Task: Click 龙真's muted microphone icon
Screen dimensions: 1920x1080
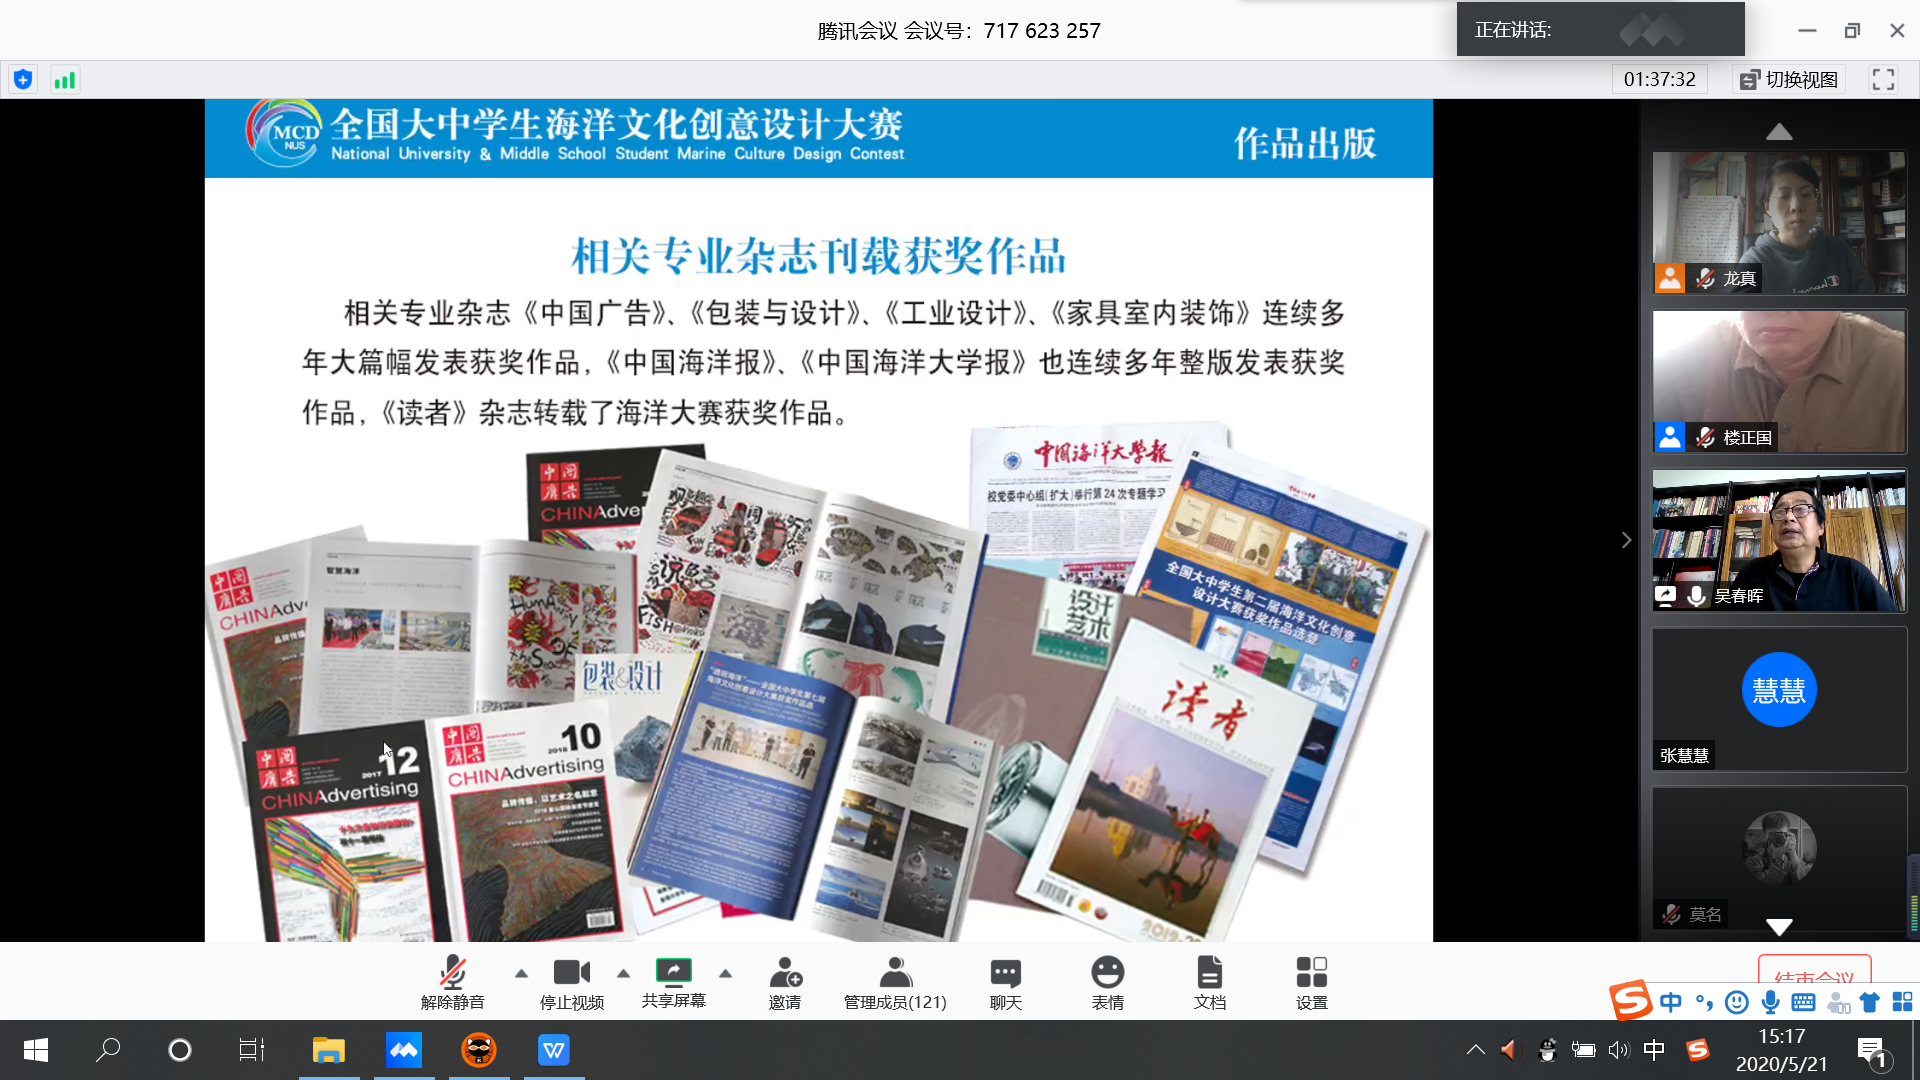Action: pyautogui.click(x=1705, y=279)
